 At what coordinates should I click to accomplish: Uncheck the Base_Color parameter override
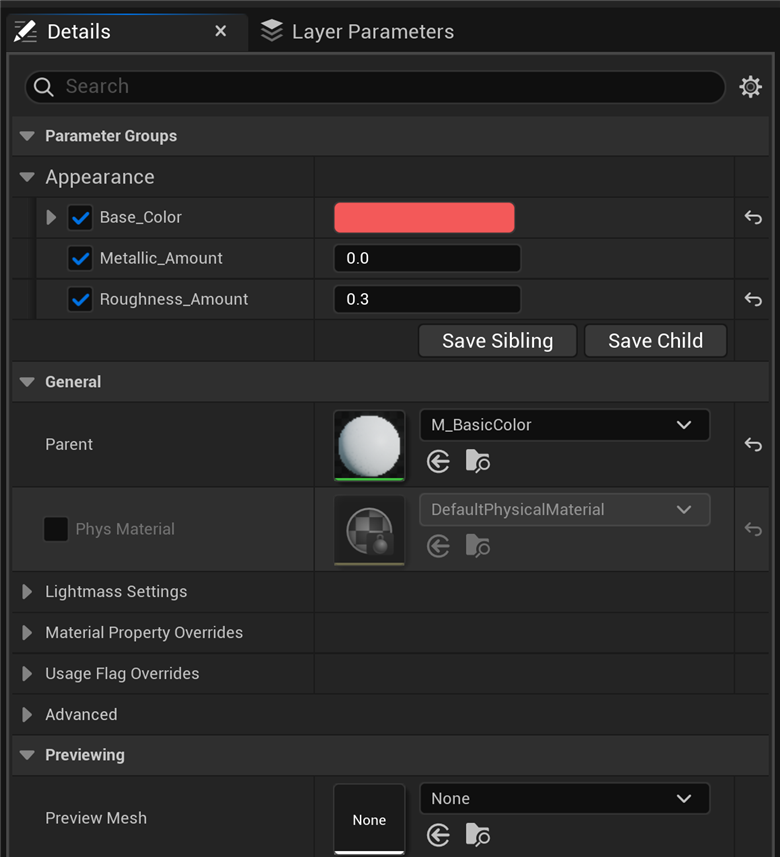click(x=80, y=218)
